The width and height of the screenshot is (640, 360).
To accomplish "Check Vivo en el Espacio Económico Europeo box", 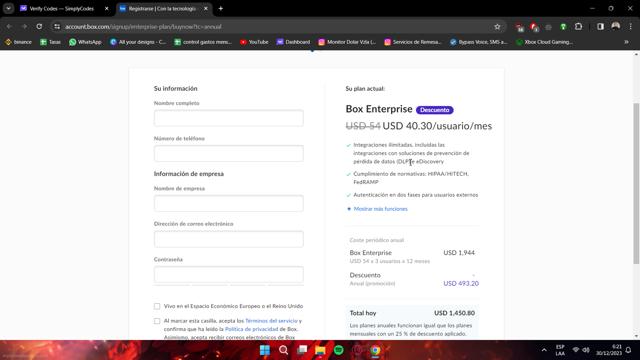I will 157,306.
